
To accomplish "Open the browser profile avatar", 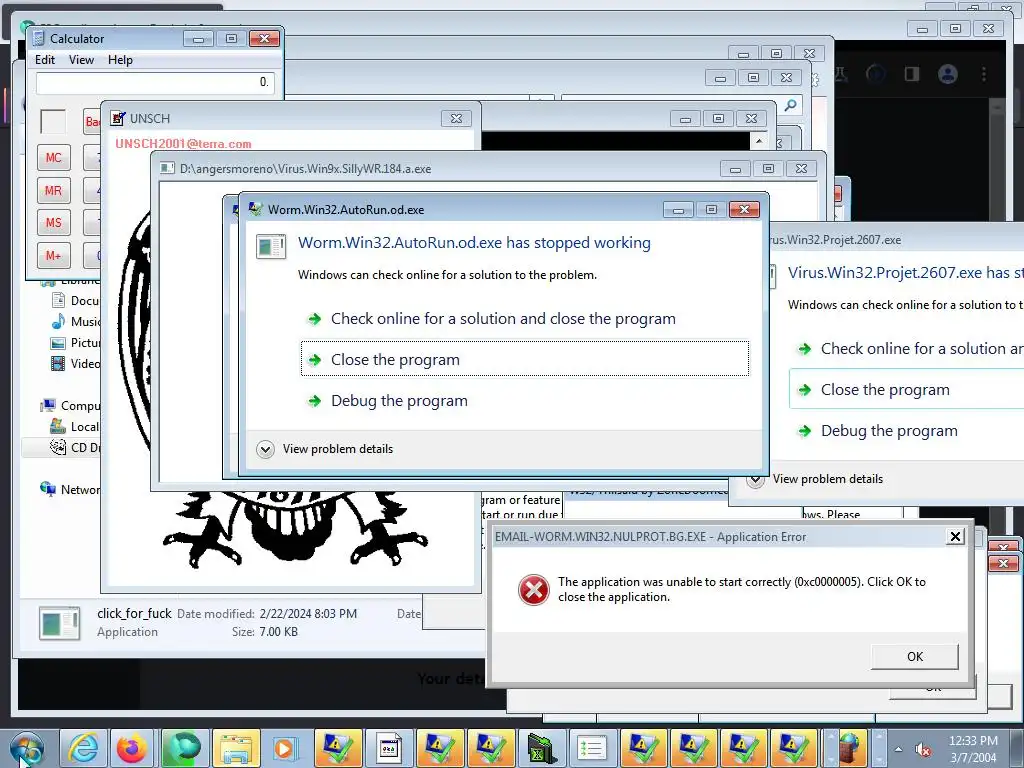I will tap(948, 74).
